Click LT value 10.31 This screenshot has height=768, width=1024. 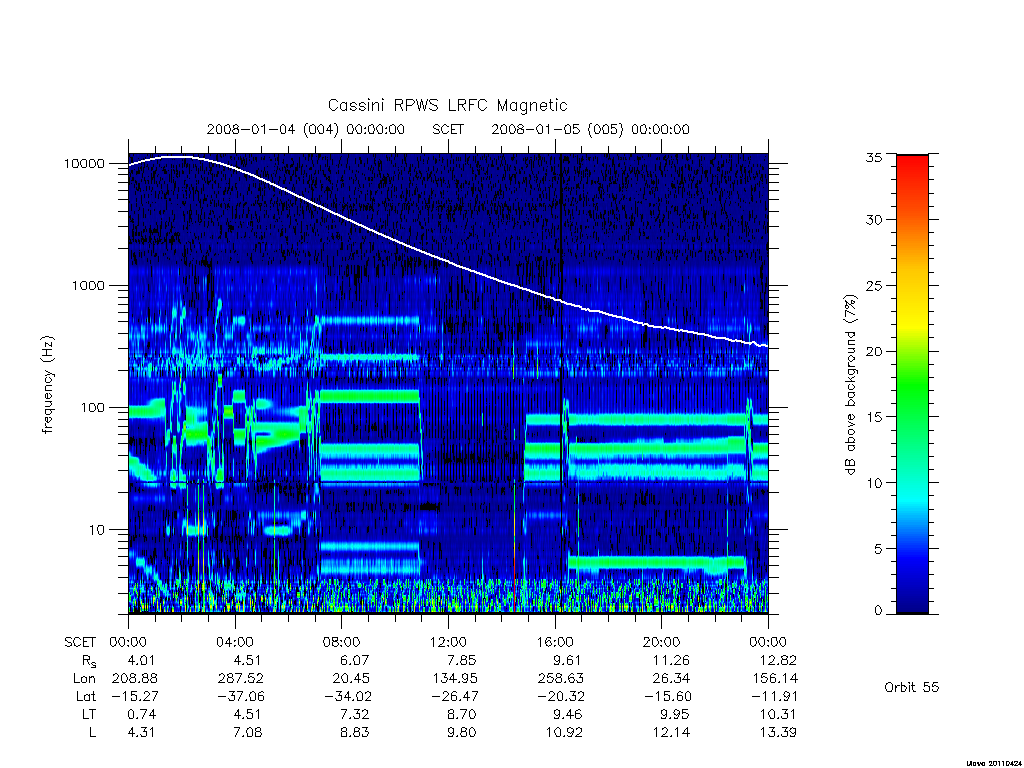coord(778,714)
